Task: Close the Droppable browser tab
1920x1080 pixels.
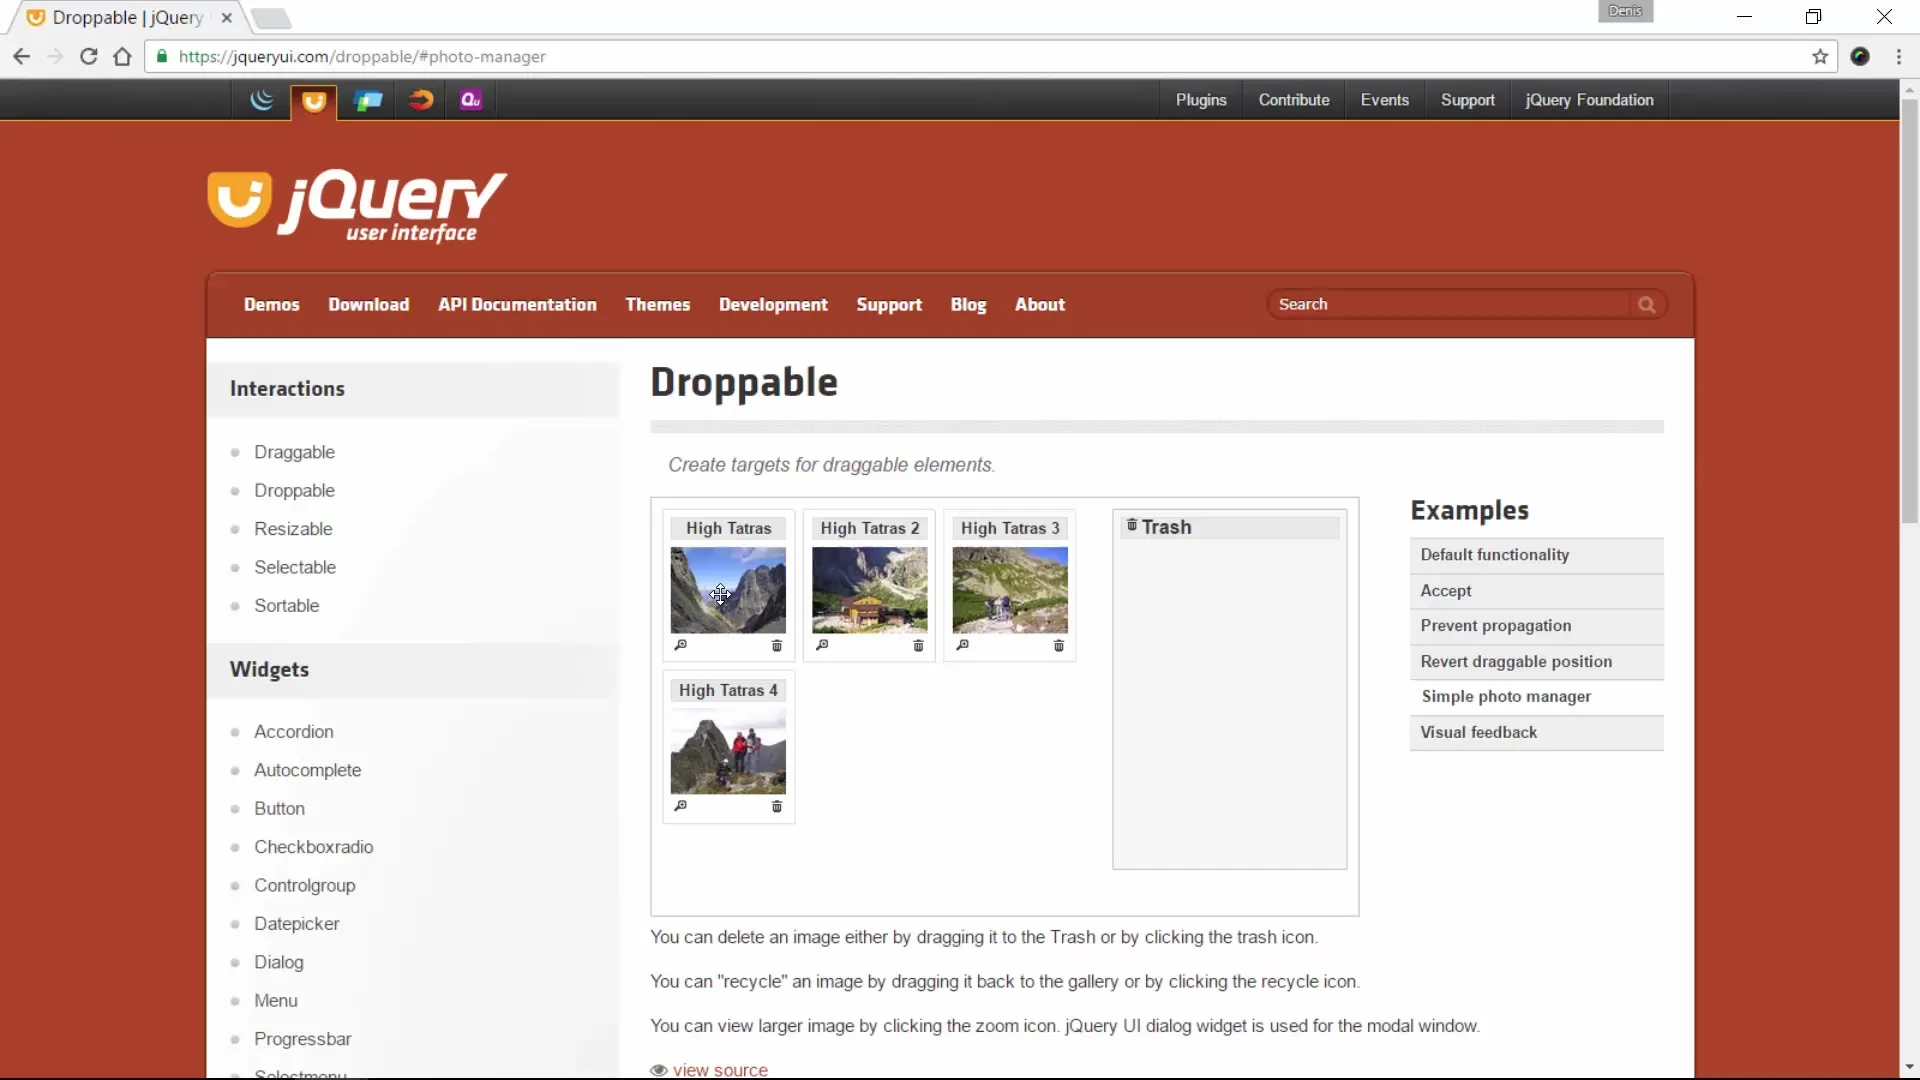Action: coord(227,18)
